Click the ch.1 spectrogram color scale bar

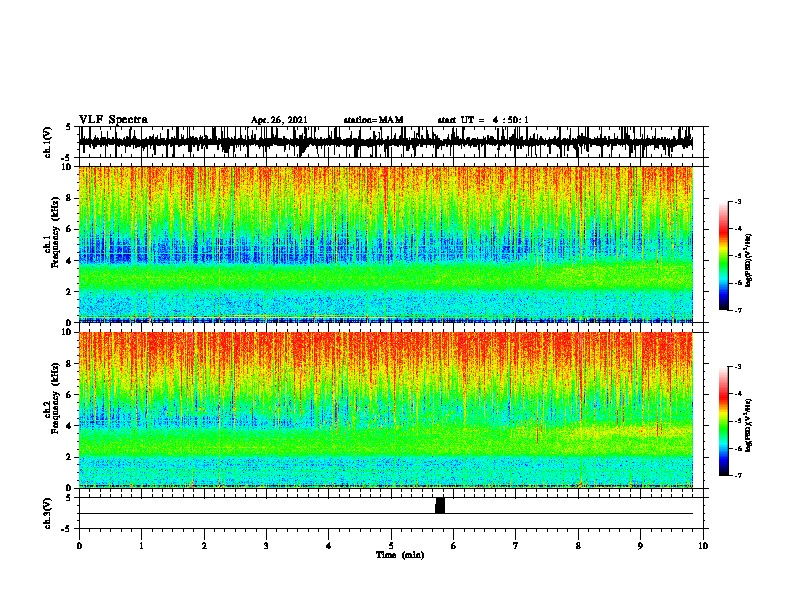tap(724, 256)
